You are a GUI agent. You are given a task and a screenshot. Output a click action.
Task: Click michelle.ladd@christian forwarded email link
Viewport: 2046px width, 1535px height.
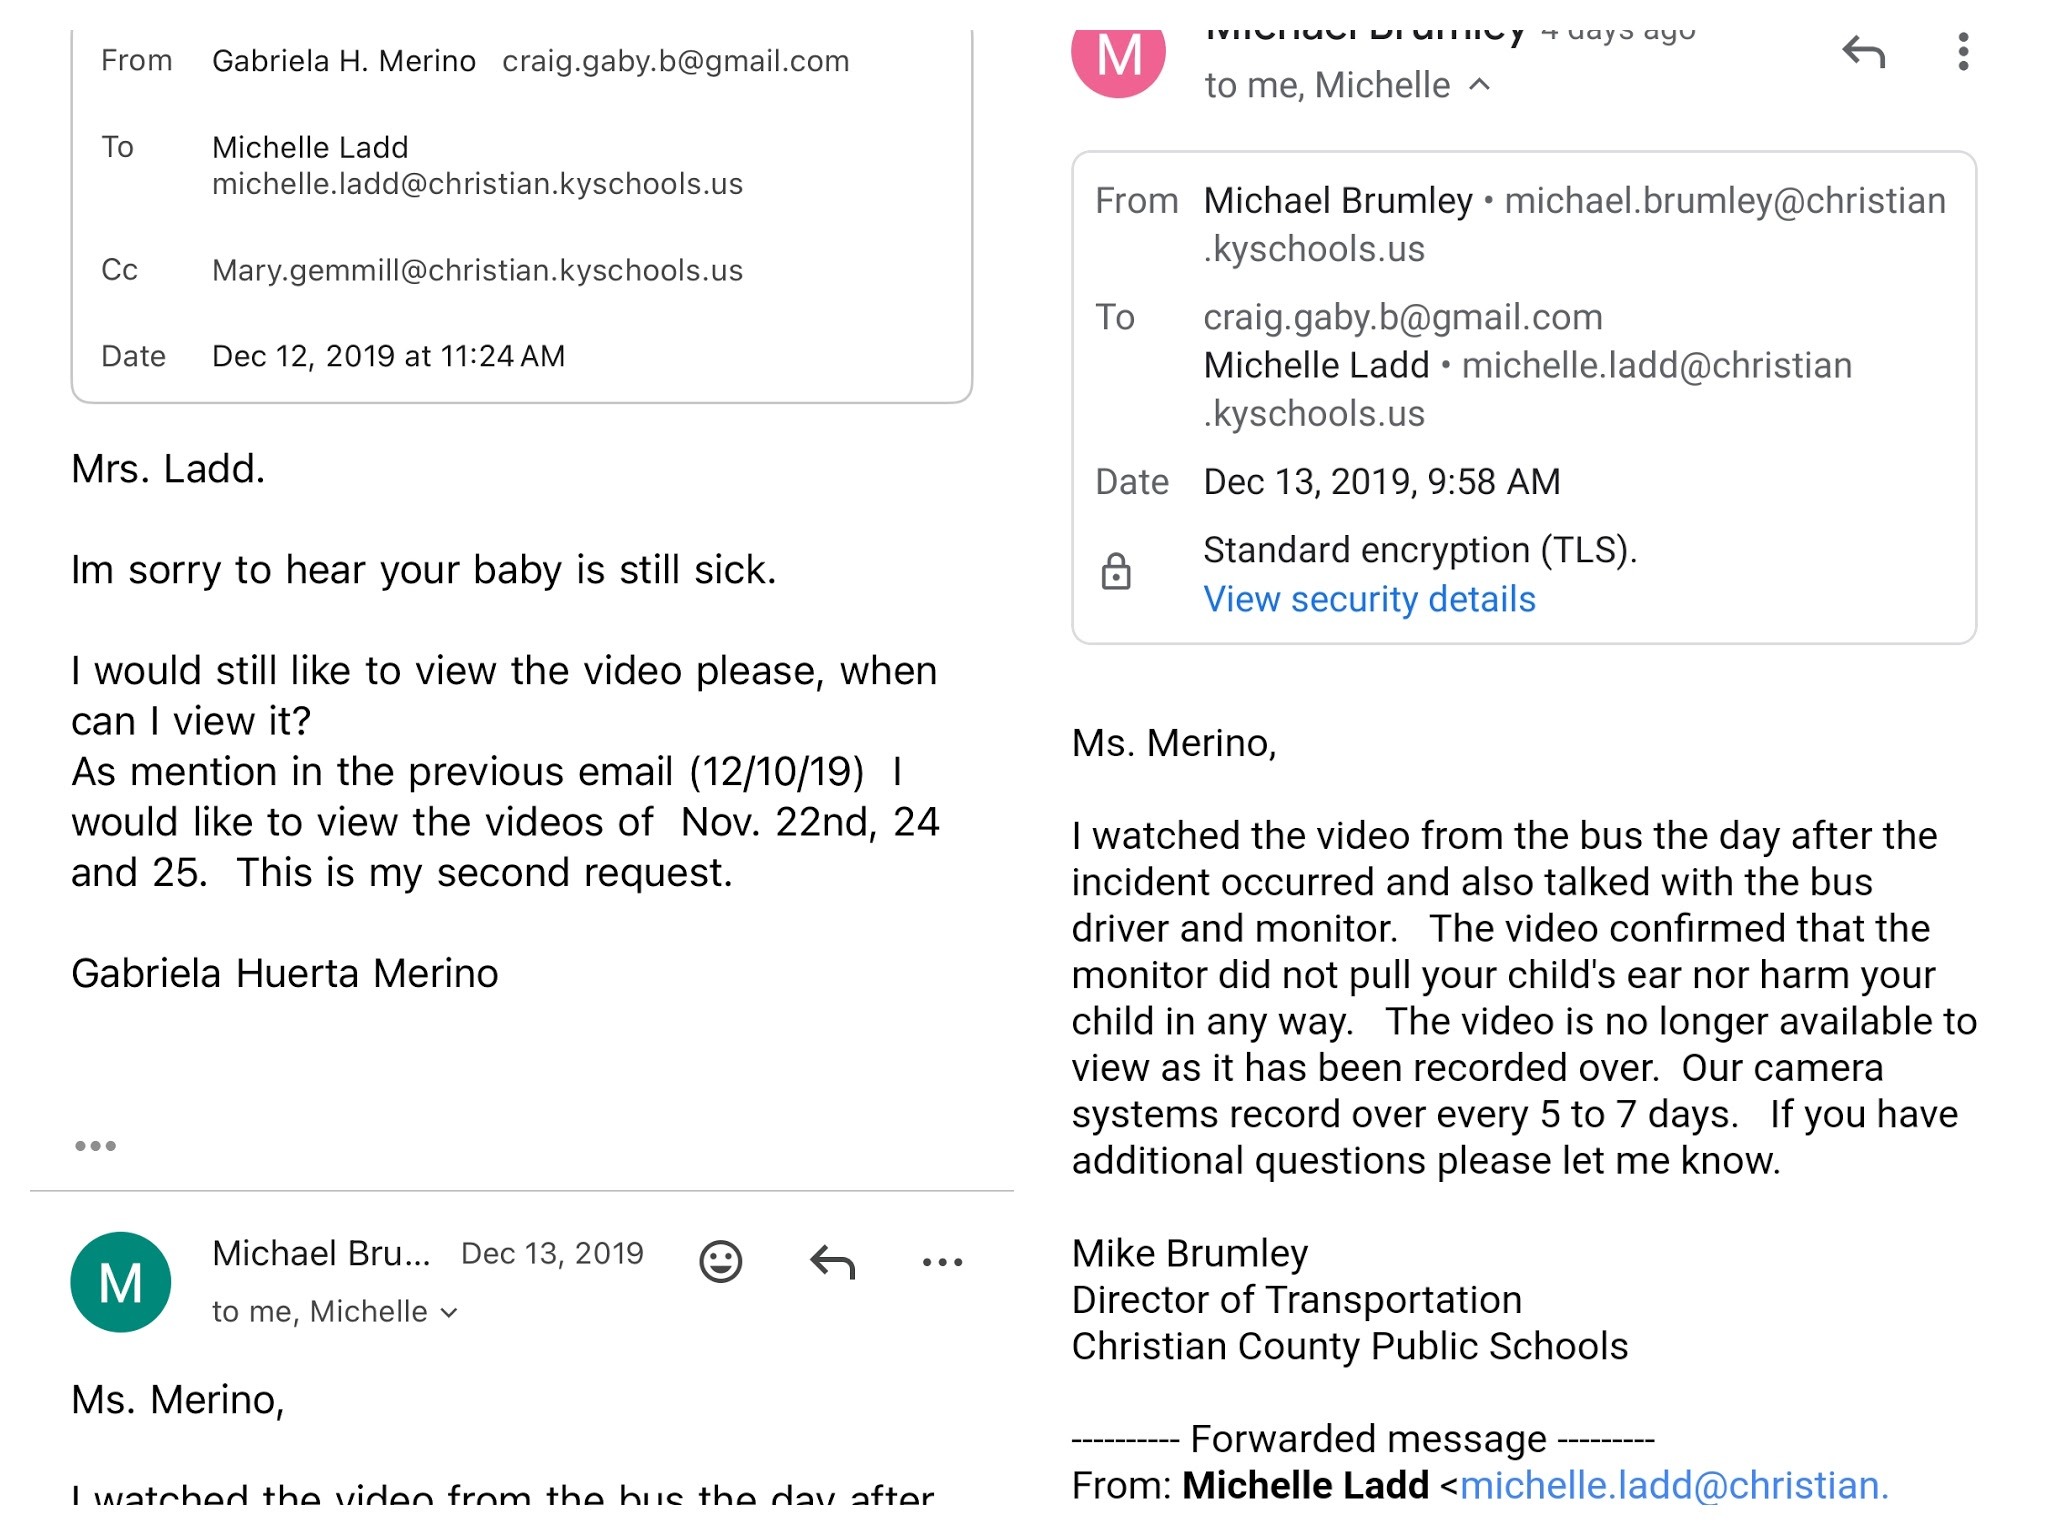[1673, 1486]
